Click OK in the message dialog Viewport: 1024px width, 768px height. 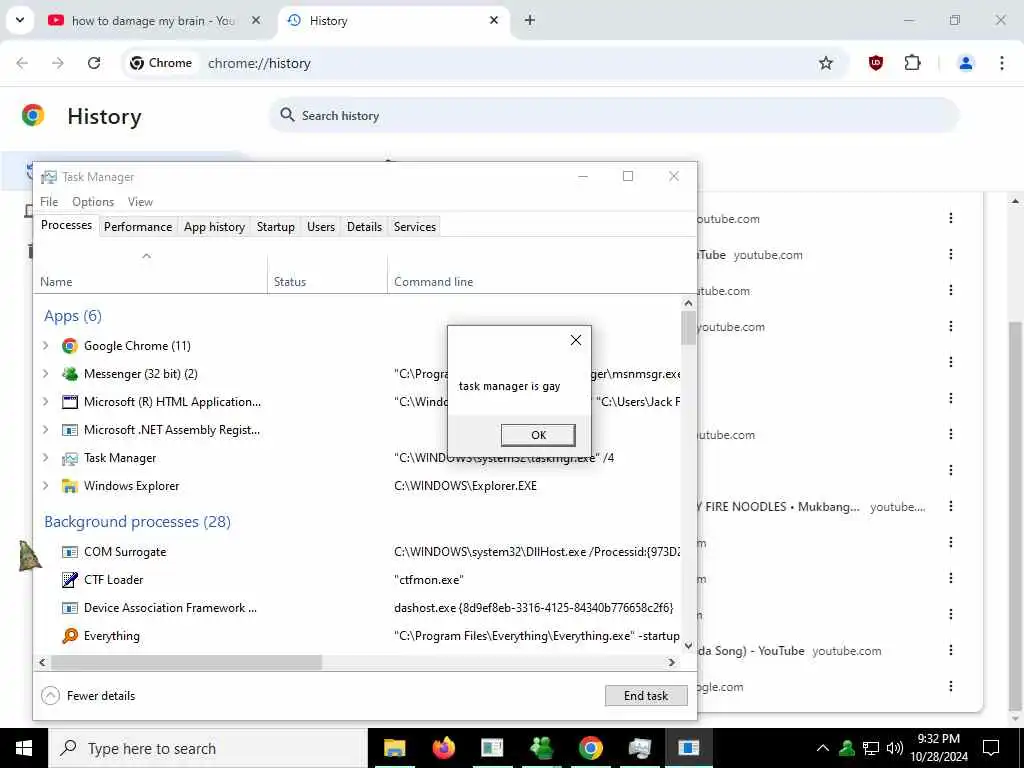tap(538, 435)
